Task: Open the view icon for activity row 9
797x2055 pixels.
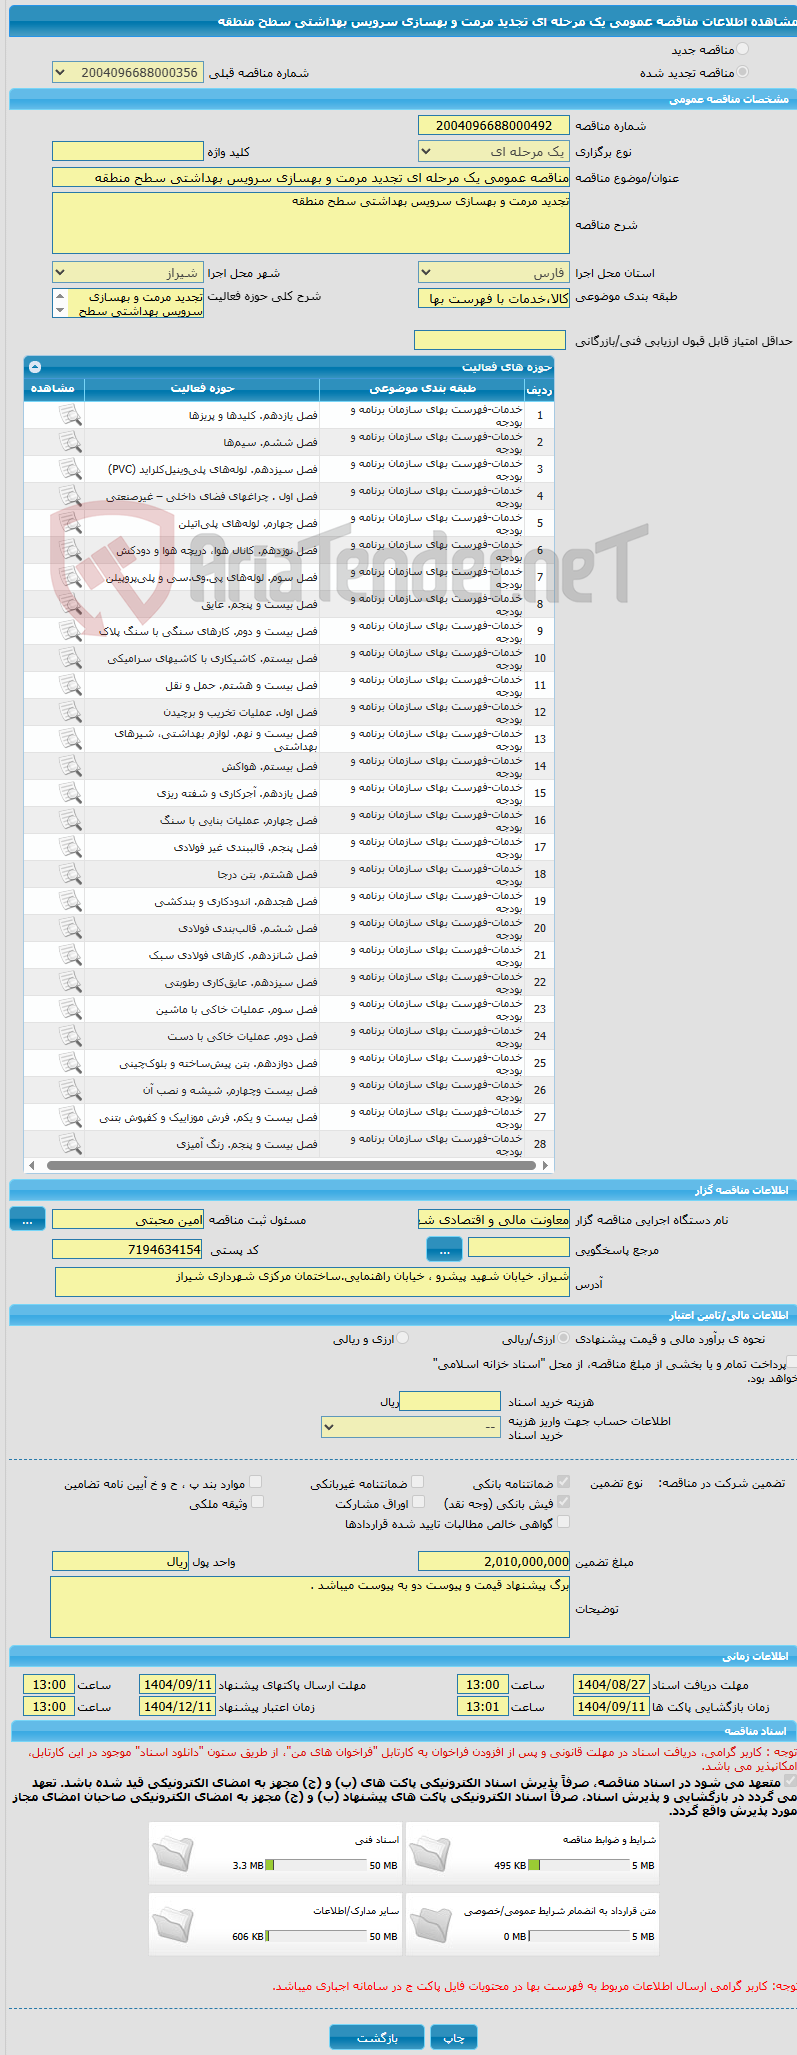Action: (x=70, y=631)
